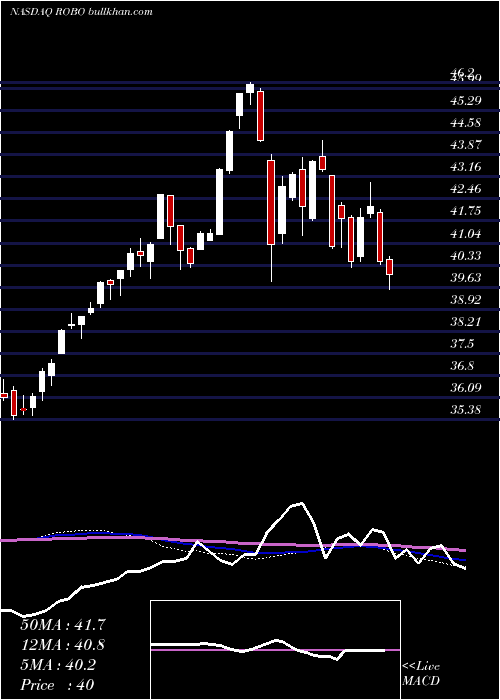The width and height of the screenshot is (500, 700).
Task: Click the <<Live MACD label
Action: click(x=421, y=674)
